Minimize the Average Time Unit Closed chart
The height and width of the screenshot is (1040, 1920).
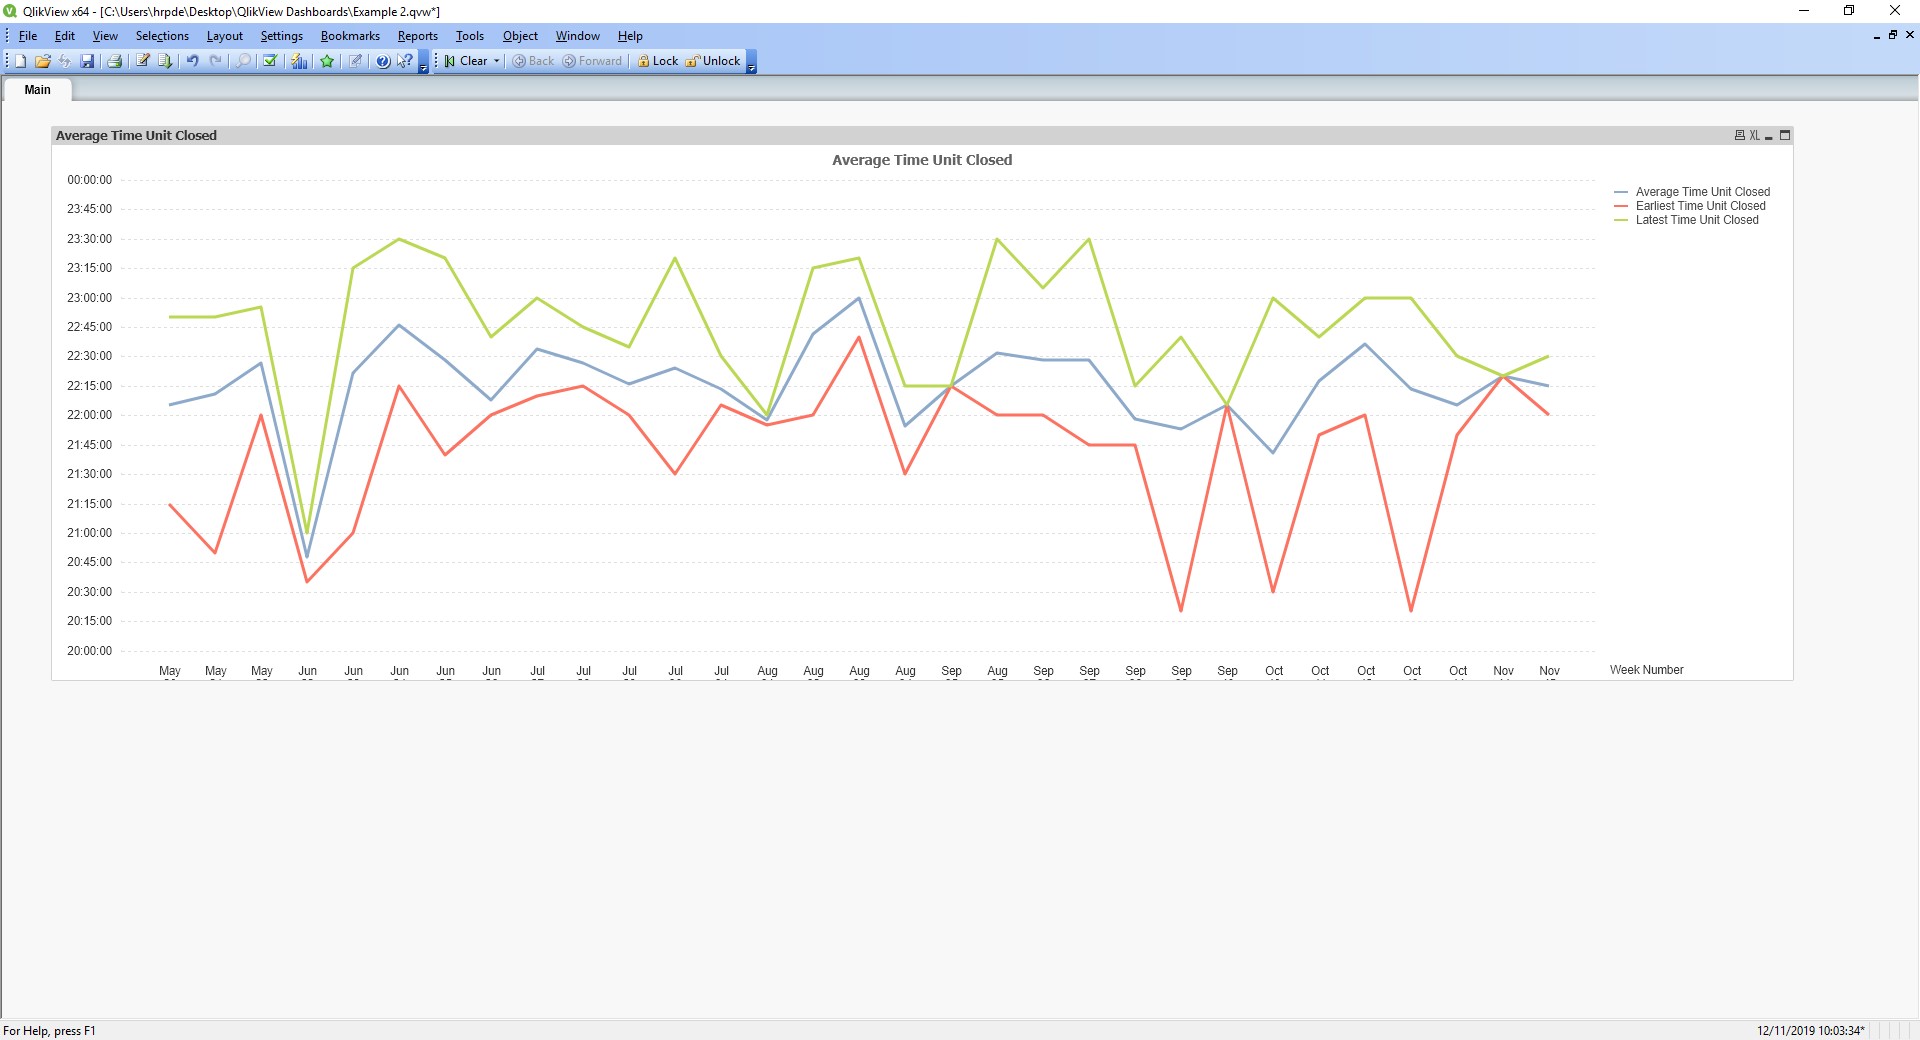(1769, 135)
